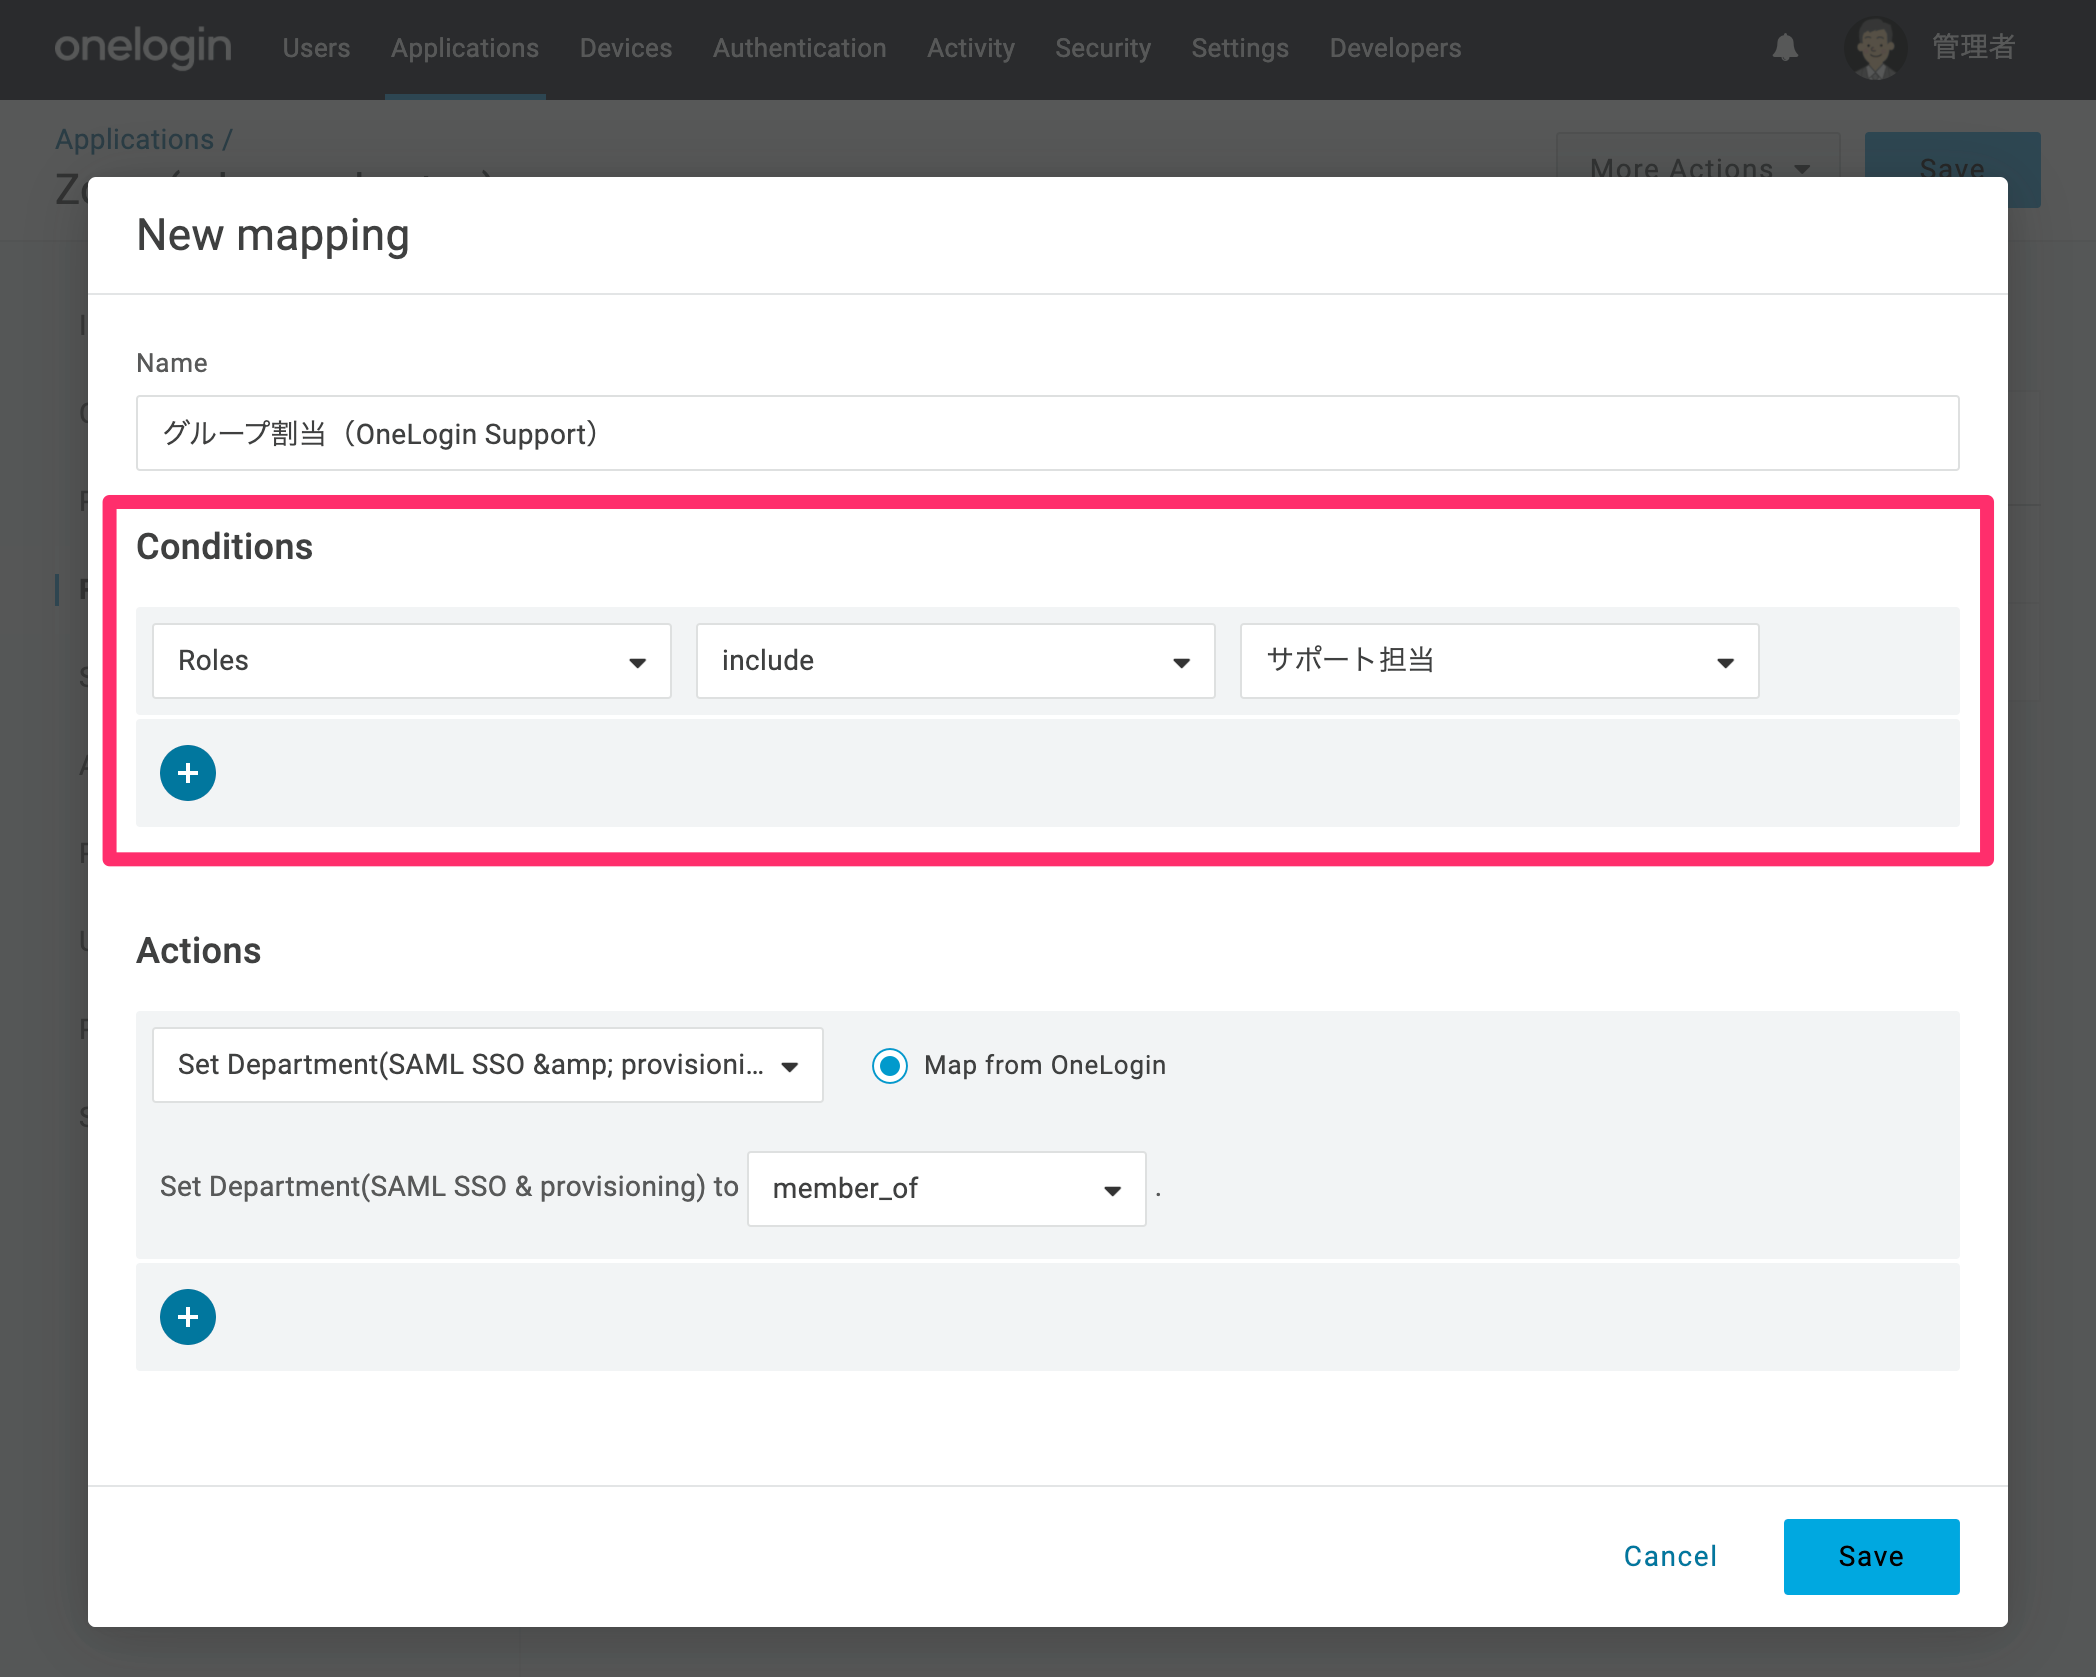Image resolution: width=2096 pixels, height=1677 pixels.
Task: Cancel the new mapping dialog
Action: (1670, 1557)
